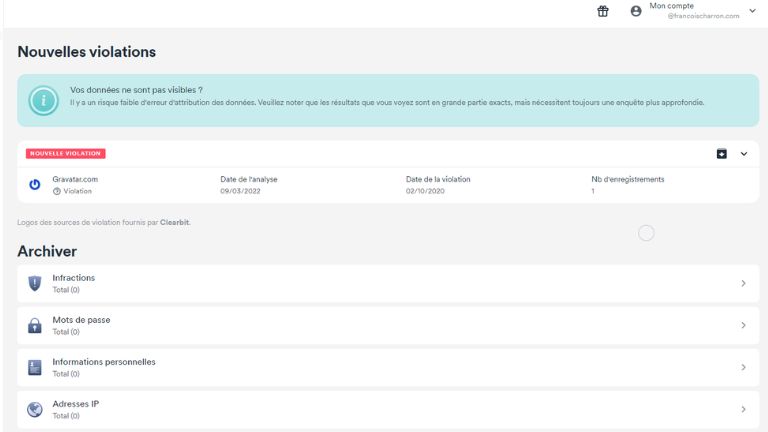
Task: Click the Violation help question icon
Action: pos(57,192)
